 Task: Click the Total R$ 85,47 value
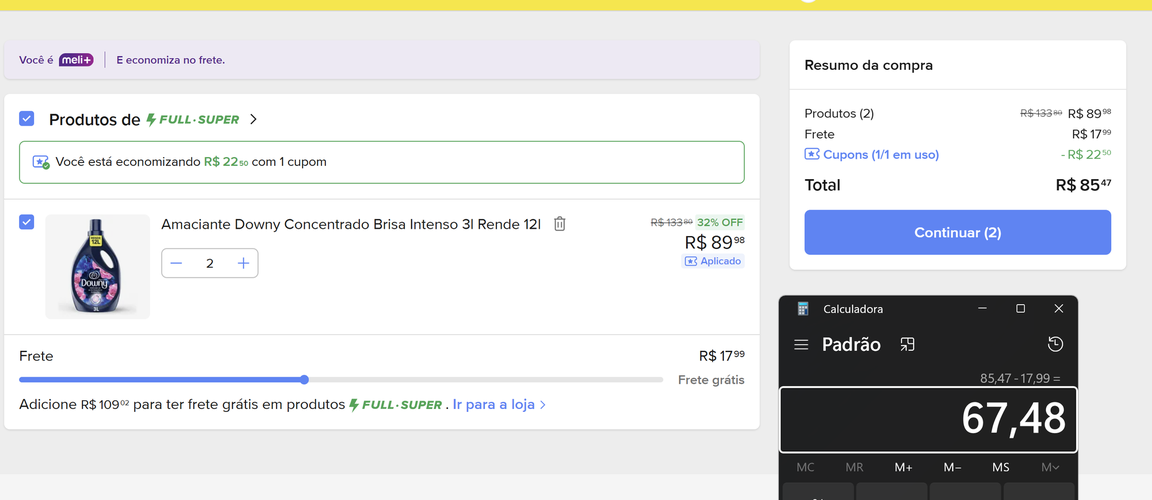(1084, 185)
